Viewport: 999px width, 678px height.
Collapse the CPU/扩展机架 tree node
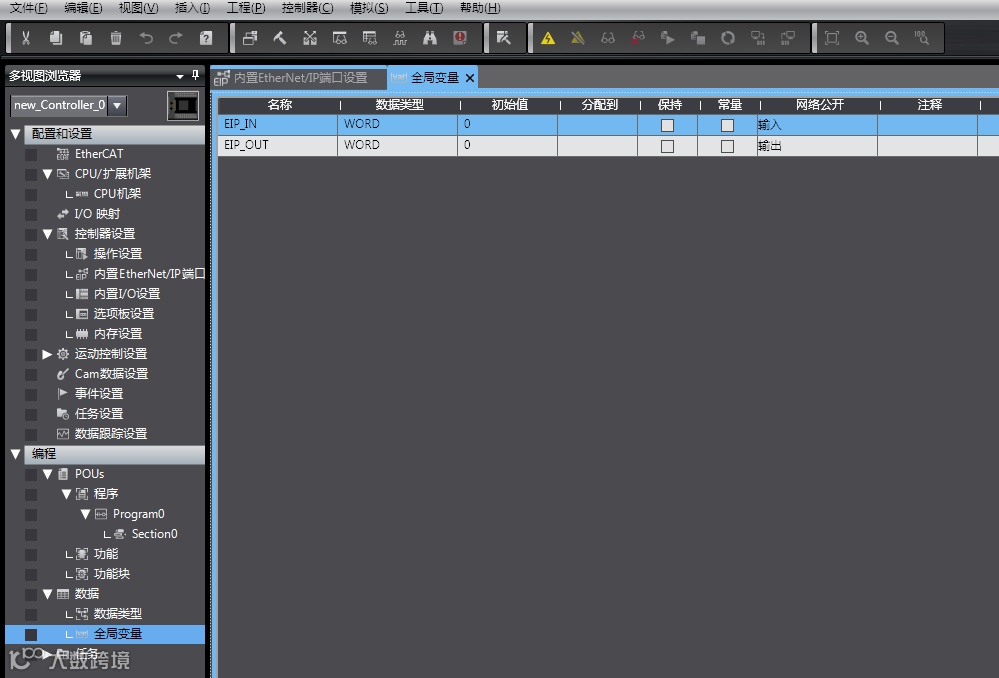pyautogui.click(x=47, y=173)
